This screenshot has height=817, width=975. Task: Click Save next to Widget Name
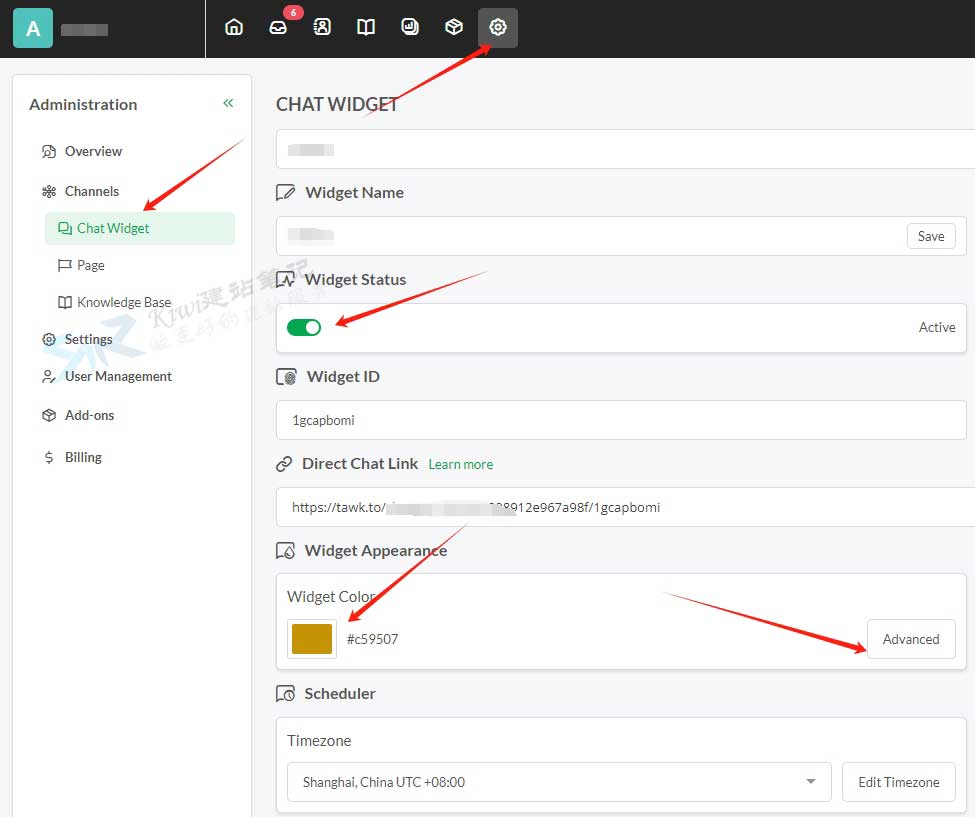tap(930, 236)
